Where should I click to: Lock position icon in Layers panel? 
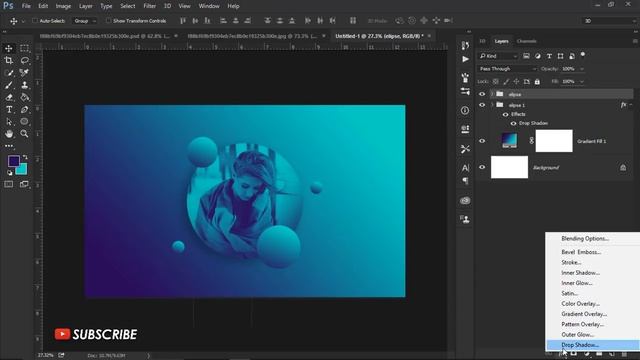(x=516, y=82)
